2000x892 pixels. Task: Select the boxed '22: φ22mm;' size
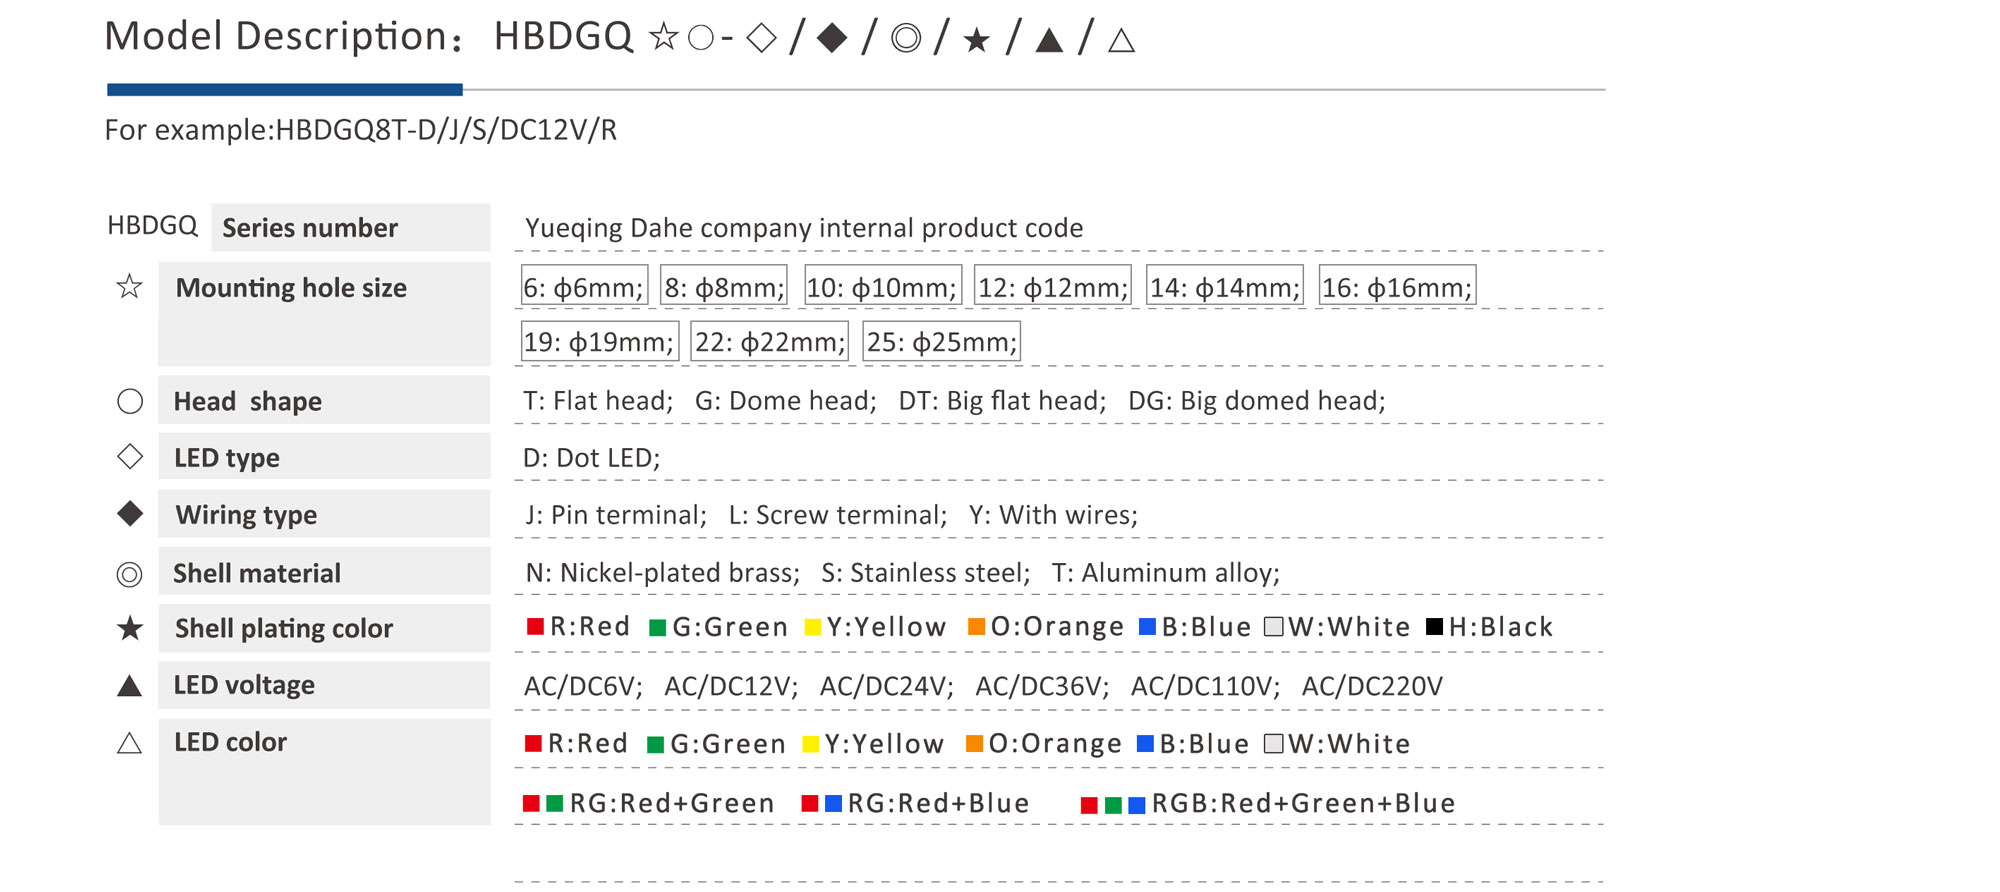(770, 341)
